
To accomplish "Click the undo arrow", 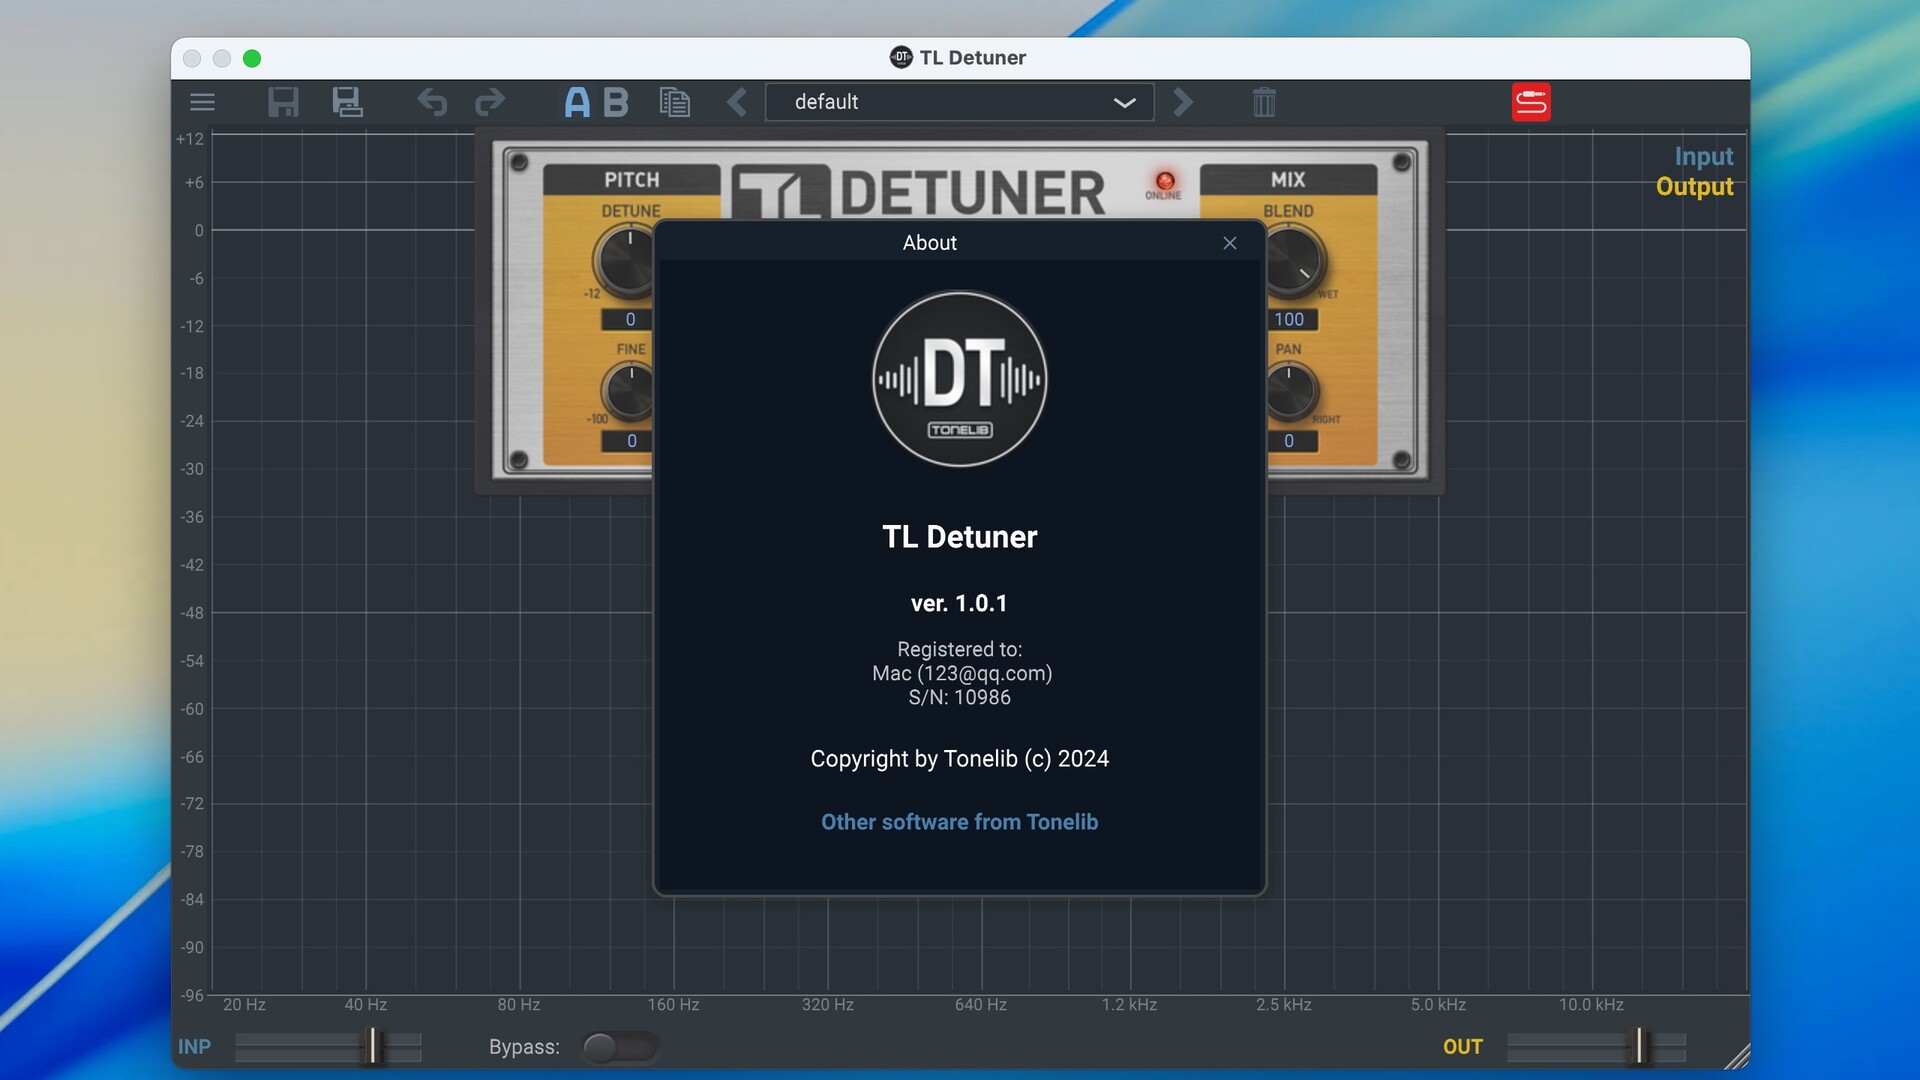I will point(432,102).
